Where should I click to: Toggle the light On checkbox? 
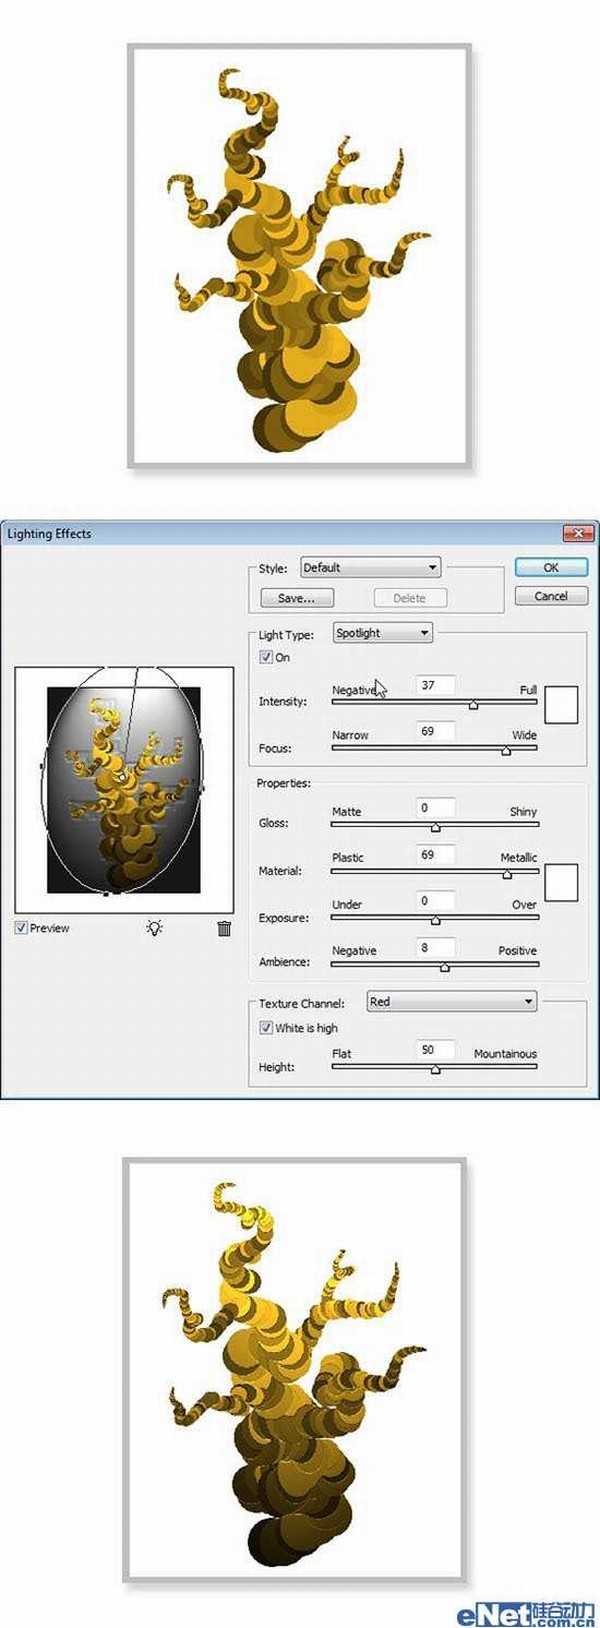click(266, 657)
